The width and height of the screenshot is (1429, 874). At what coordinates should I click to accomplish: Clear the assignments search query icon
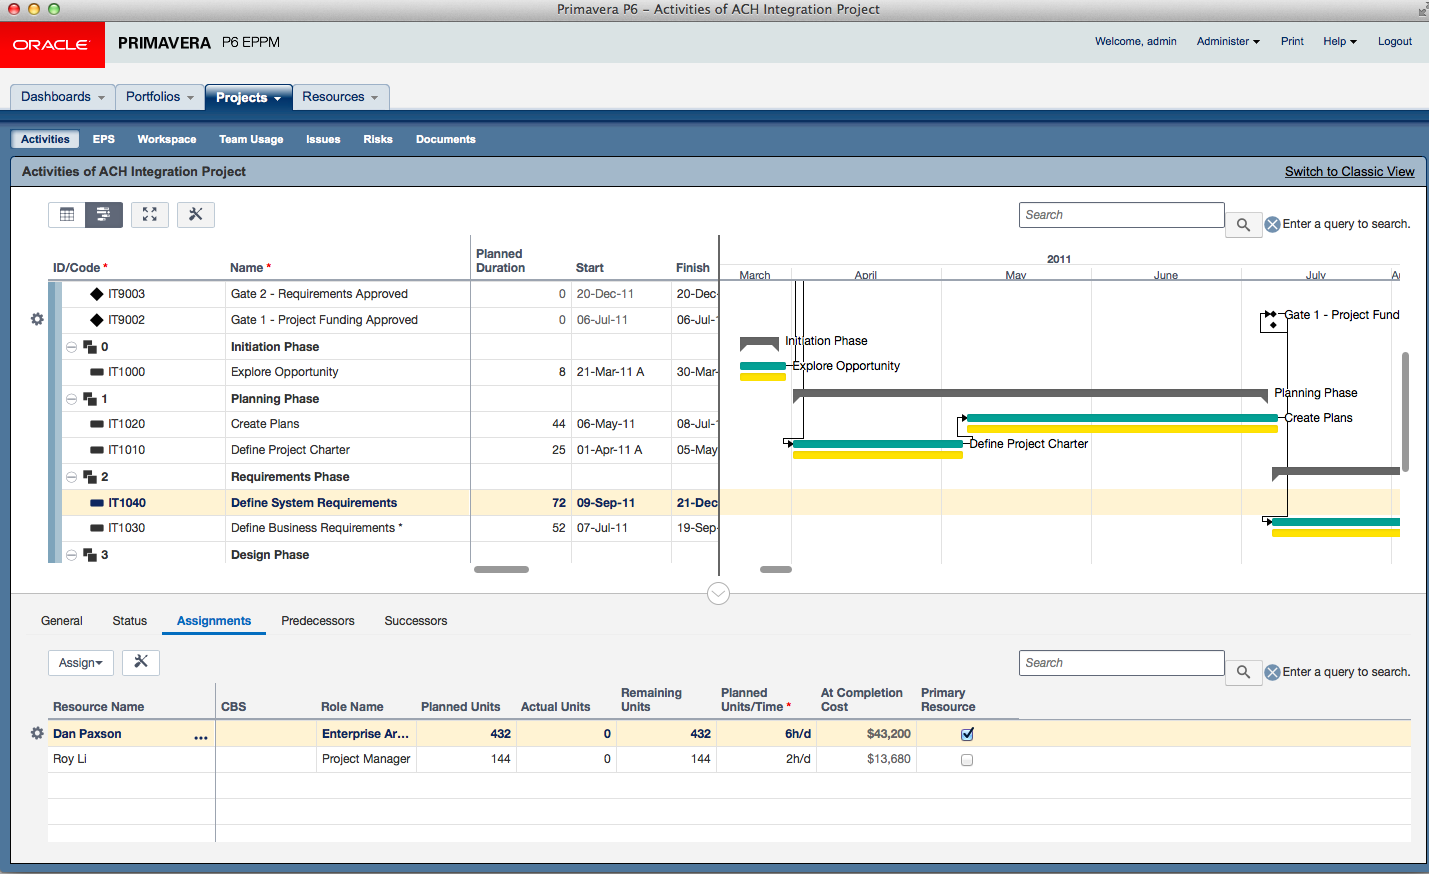pyautogui.click(x=1273, y=673)
